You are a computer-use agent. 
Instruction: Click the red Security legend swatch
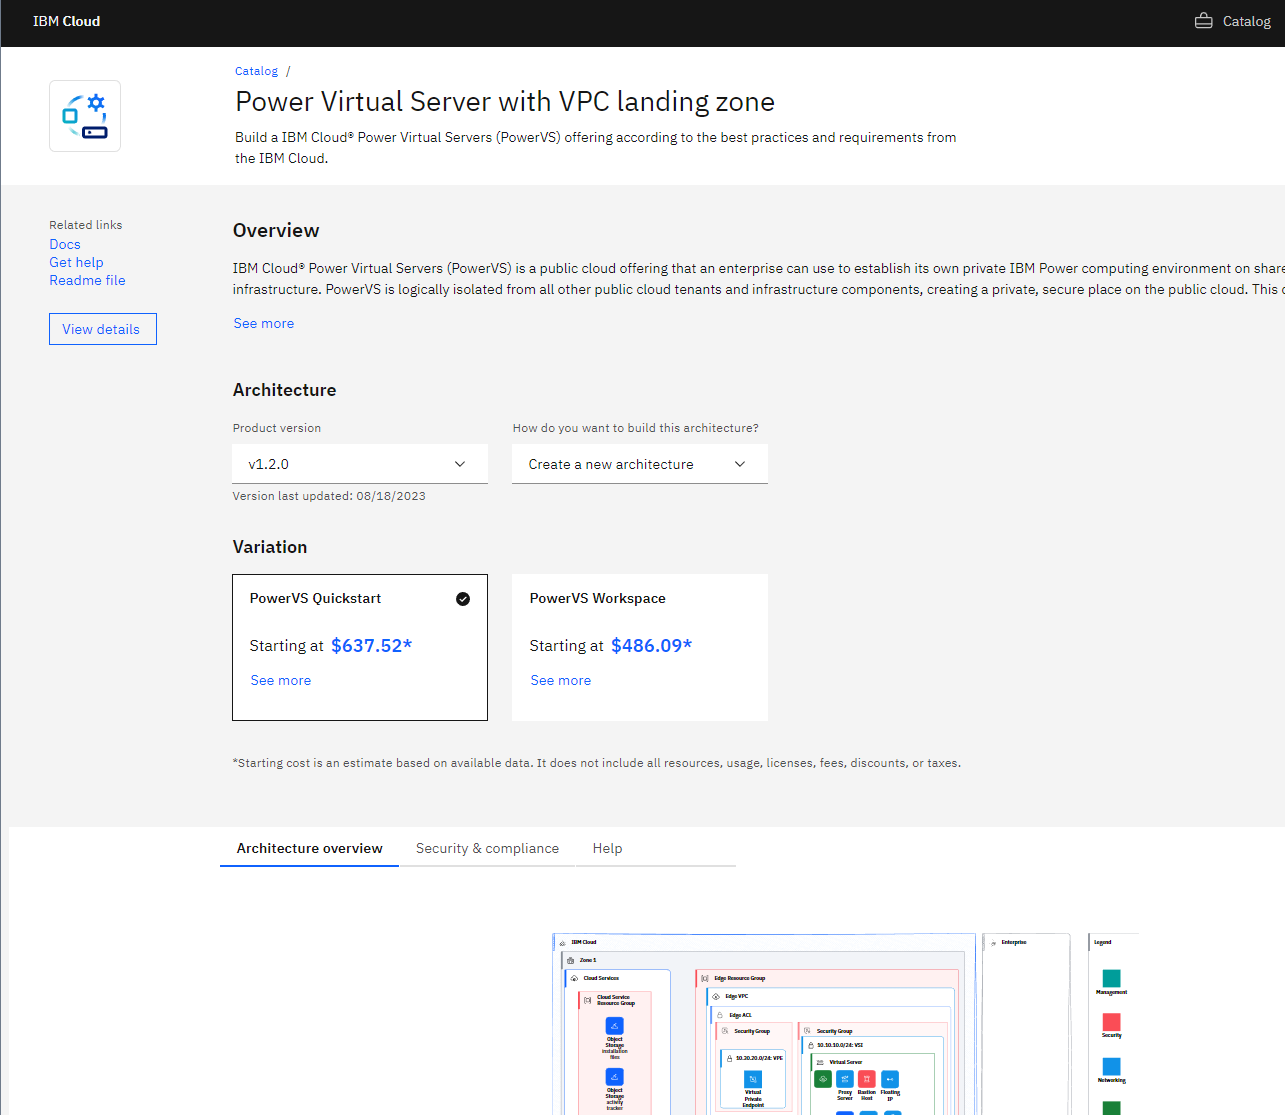click(1111, 1022)
